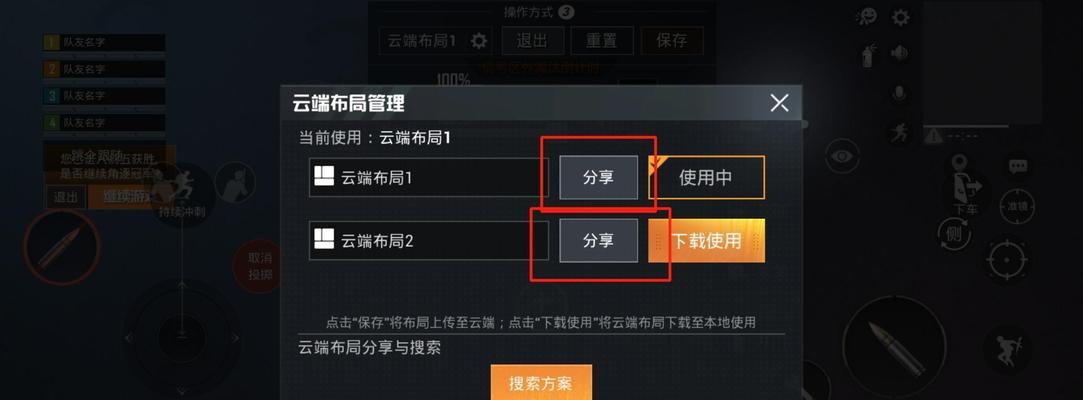This screenshot has width=1083, height=400.
Task: Click the 使用中 status button
Action: pos(707,178)
